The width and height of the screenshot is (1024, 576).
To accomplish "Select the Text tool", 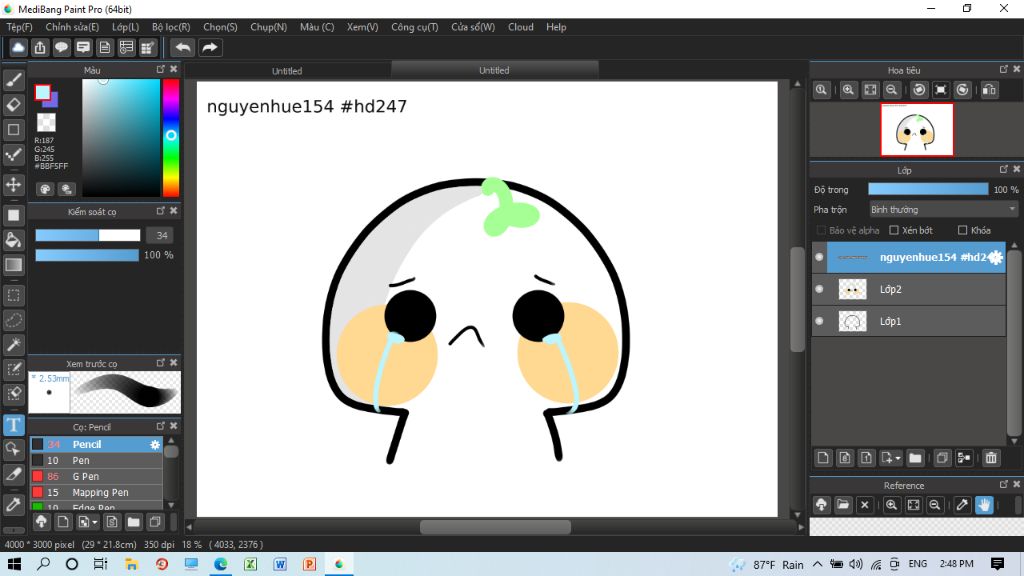I will pyautogui.click(x=14, y=424).
